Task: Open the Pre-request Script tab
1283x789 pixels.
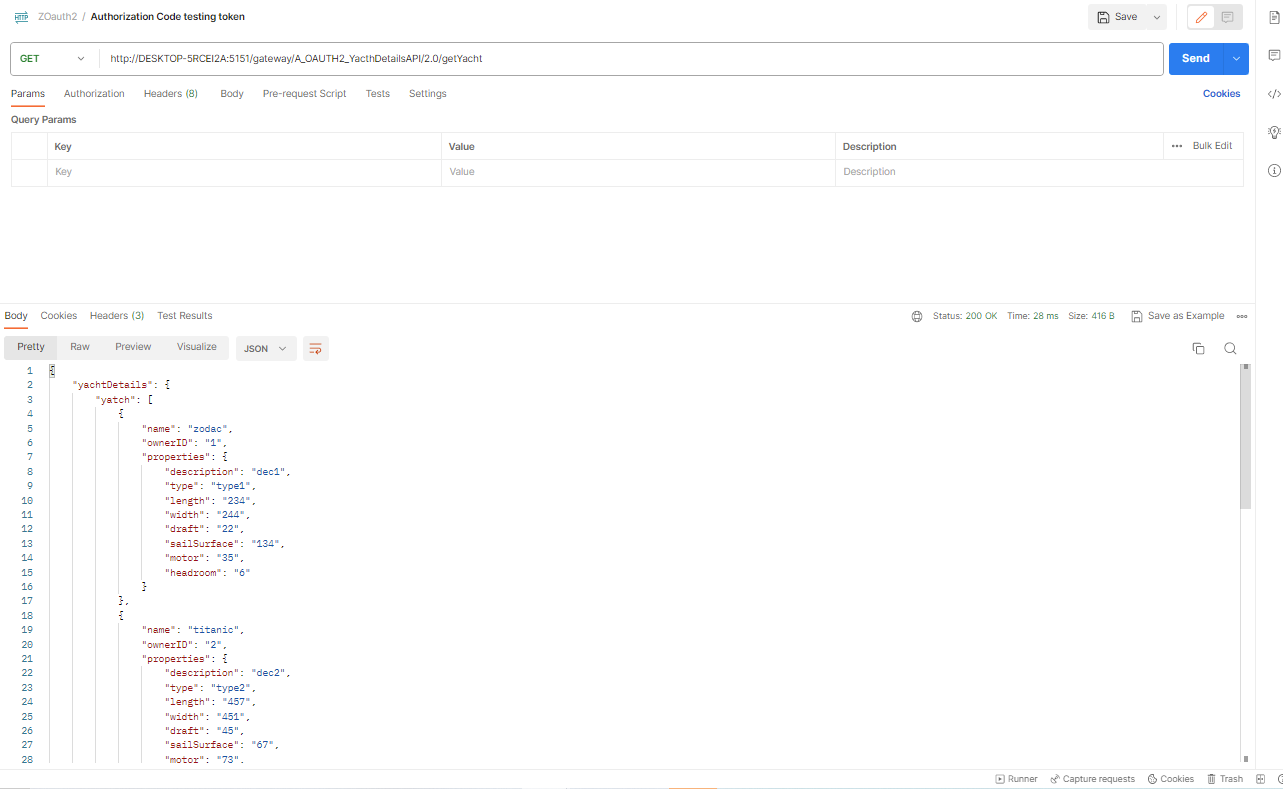Action: pos(304,94)
